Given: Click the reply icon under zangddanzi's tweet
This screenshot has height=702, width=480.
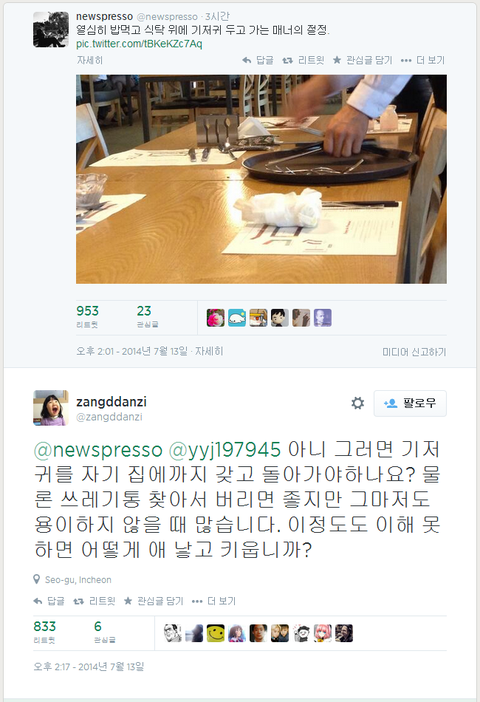Looking at the screenshot, I should [38, 601].
